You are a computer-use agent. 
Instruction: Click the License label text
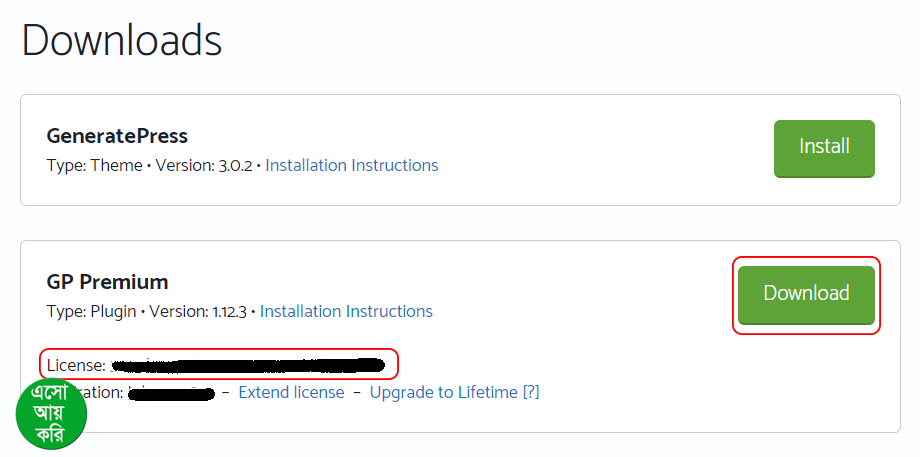(76, 365)
